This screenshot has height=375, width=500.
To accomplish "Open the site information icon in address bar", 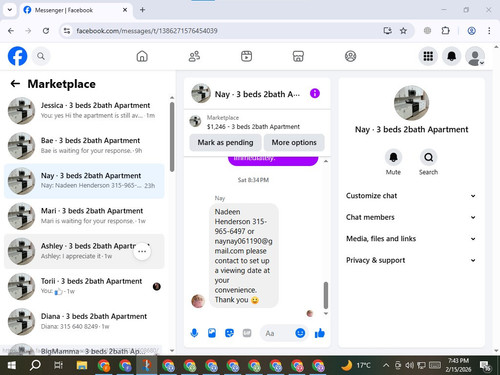I will coord(67,31).
